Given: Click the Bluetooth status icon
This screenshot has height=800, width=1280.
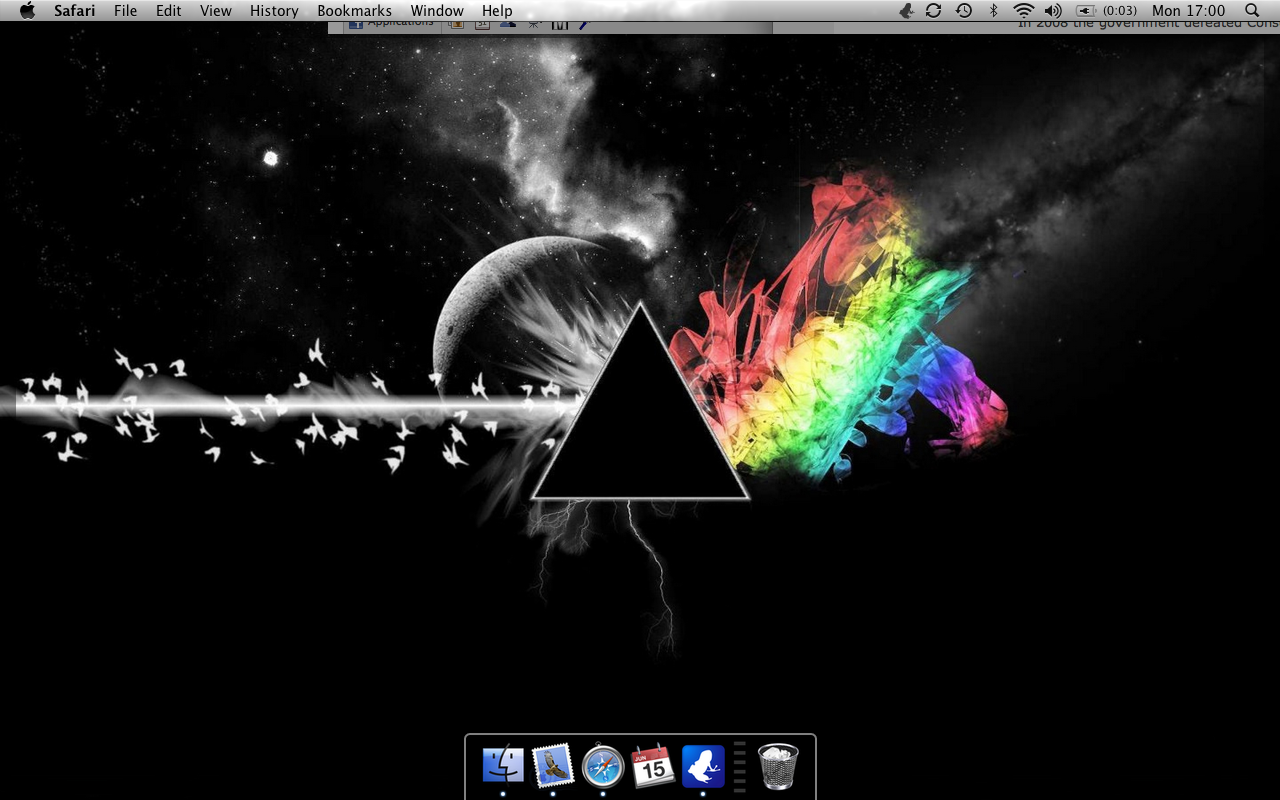Looking at the screenshot, I should pyautogui.click(x=993, y=11).
